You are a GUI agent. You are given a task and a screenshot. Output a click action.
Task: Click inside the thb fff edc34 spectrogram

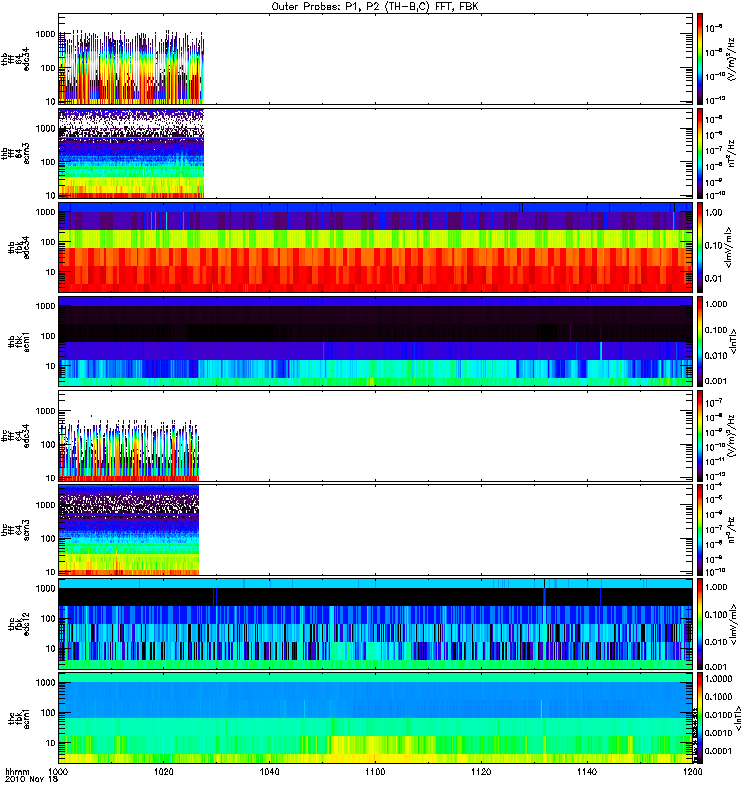pos(376,59)
